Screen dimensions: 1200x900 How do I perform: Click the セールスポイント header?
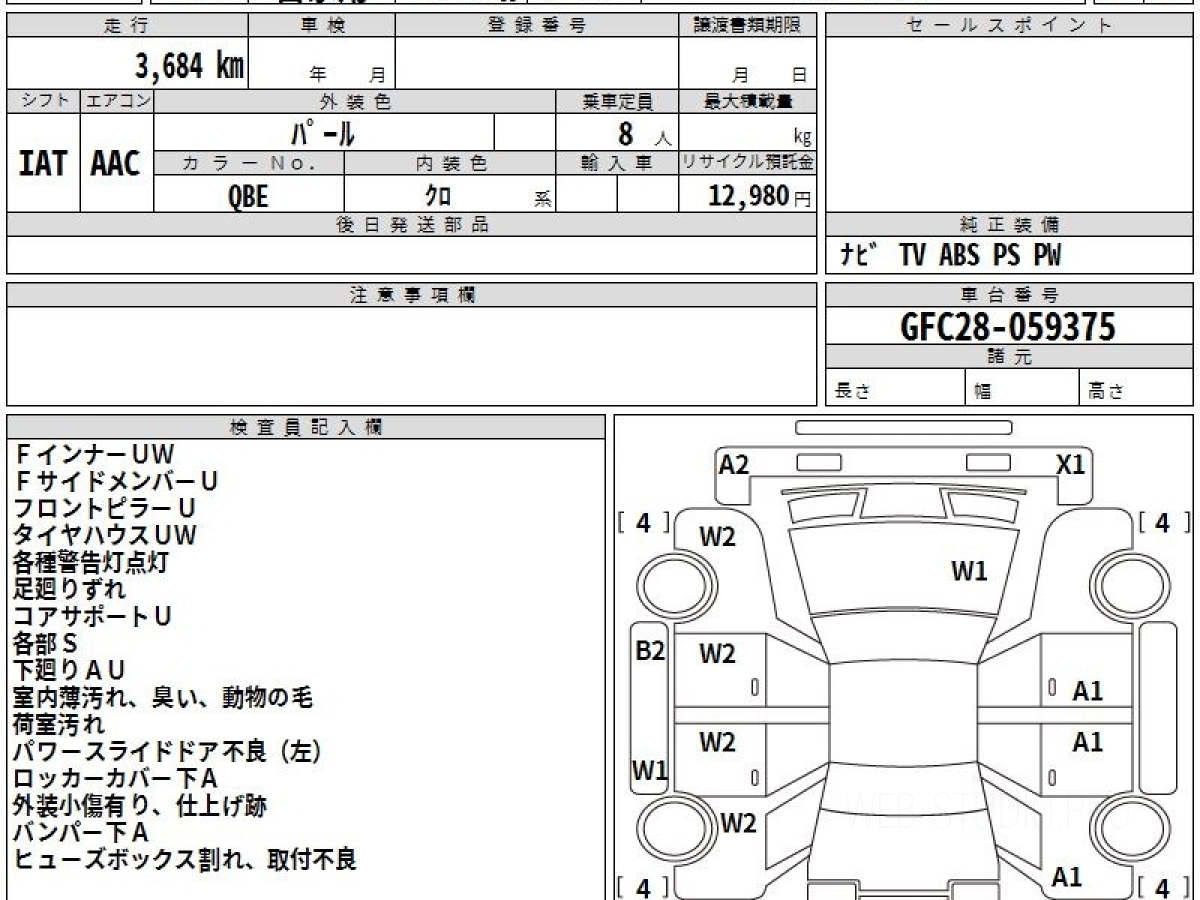(1008, 26)
